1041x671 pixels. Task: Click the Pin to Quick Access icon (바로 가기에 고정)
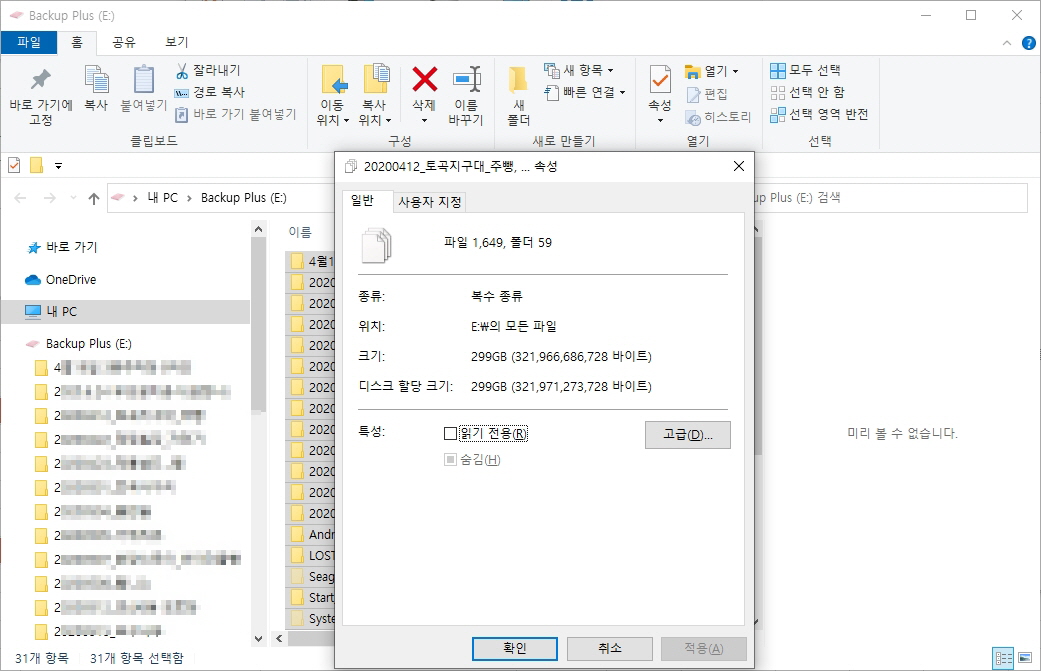coord(40,96)
